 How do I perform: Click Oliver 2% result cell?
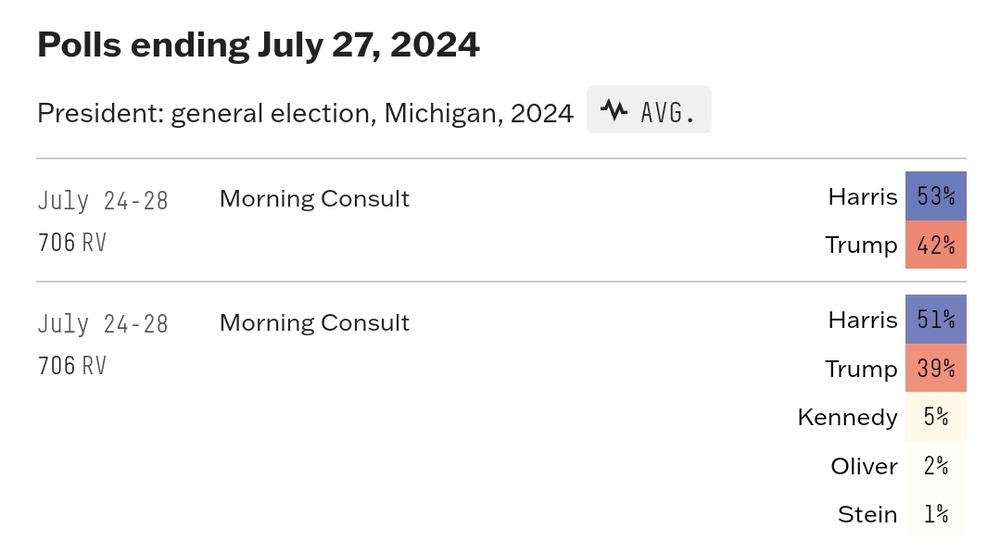[x=936, y=466]
